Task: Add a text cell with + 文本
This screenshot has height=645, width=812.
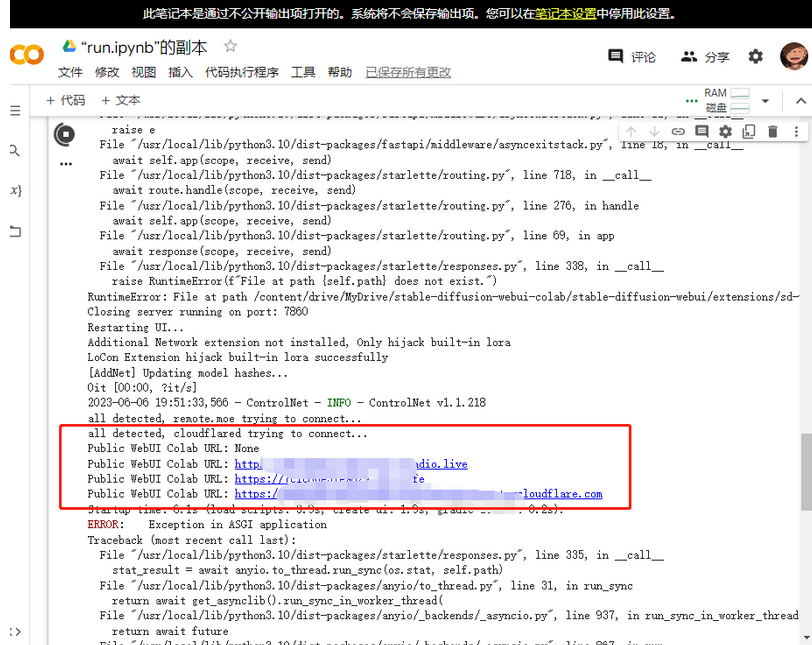Action: [121, 100]
